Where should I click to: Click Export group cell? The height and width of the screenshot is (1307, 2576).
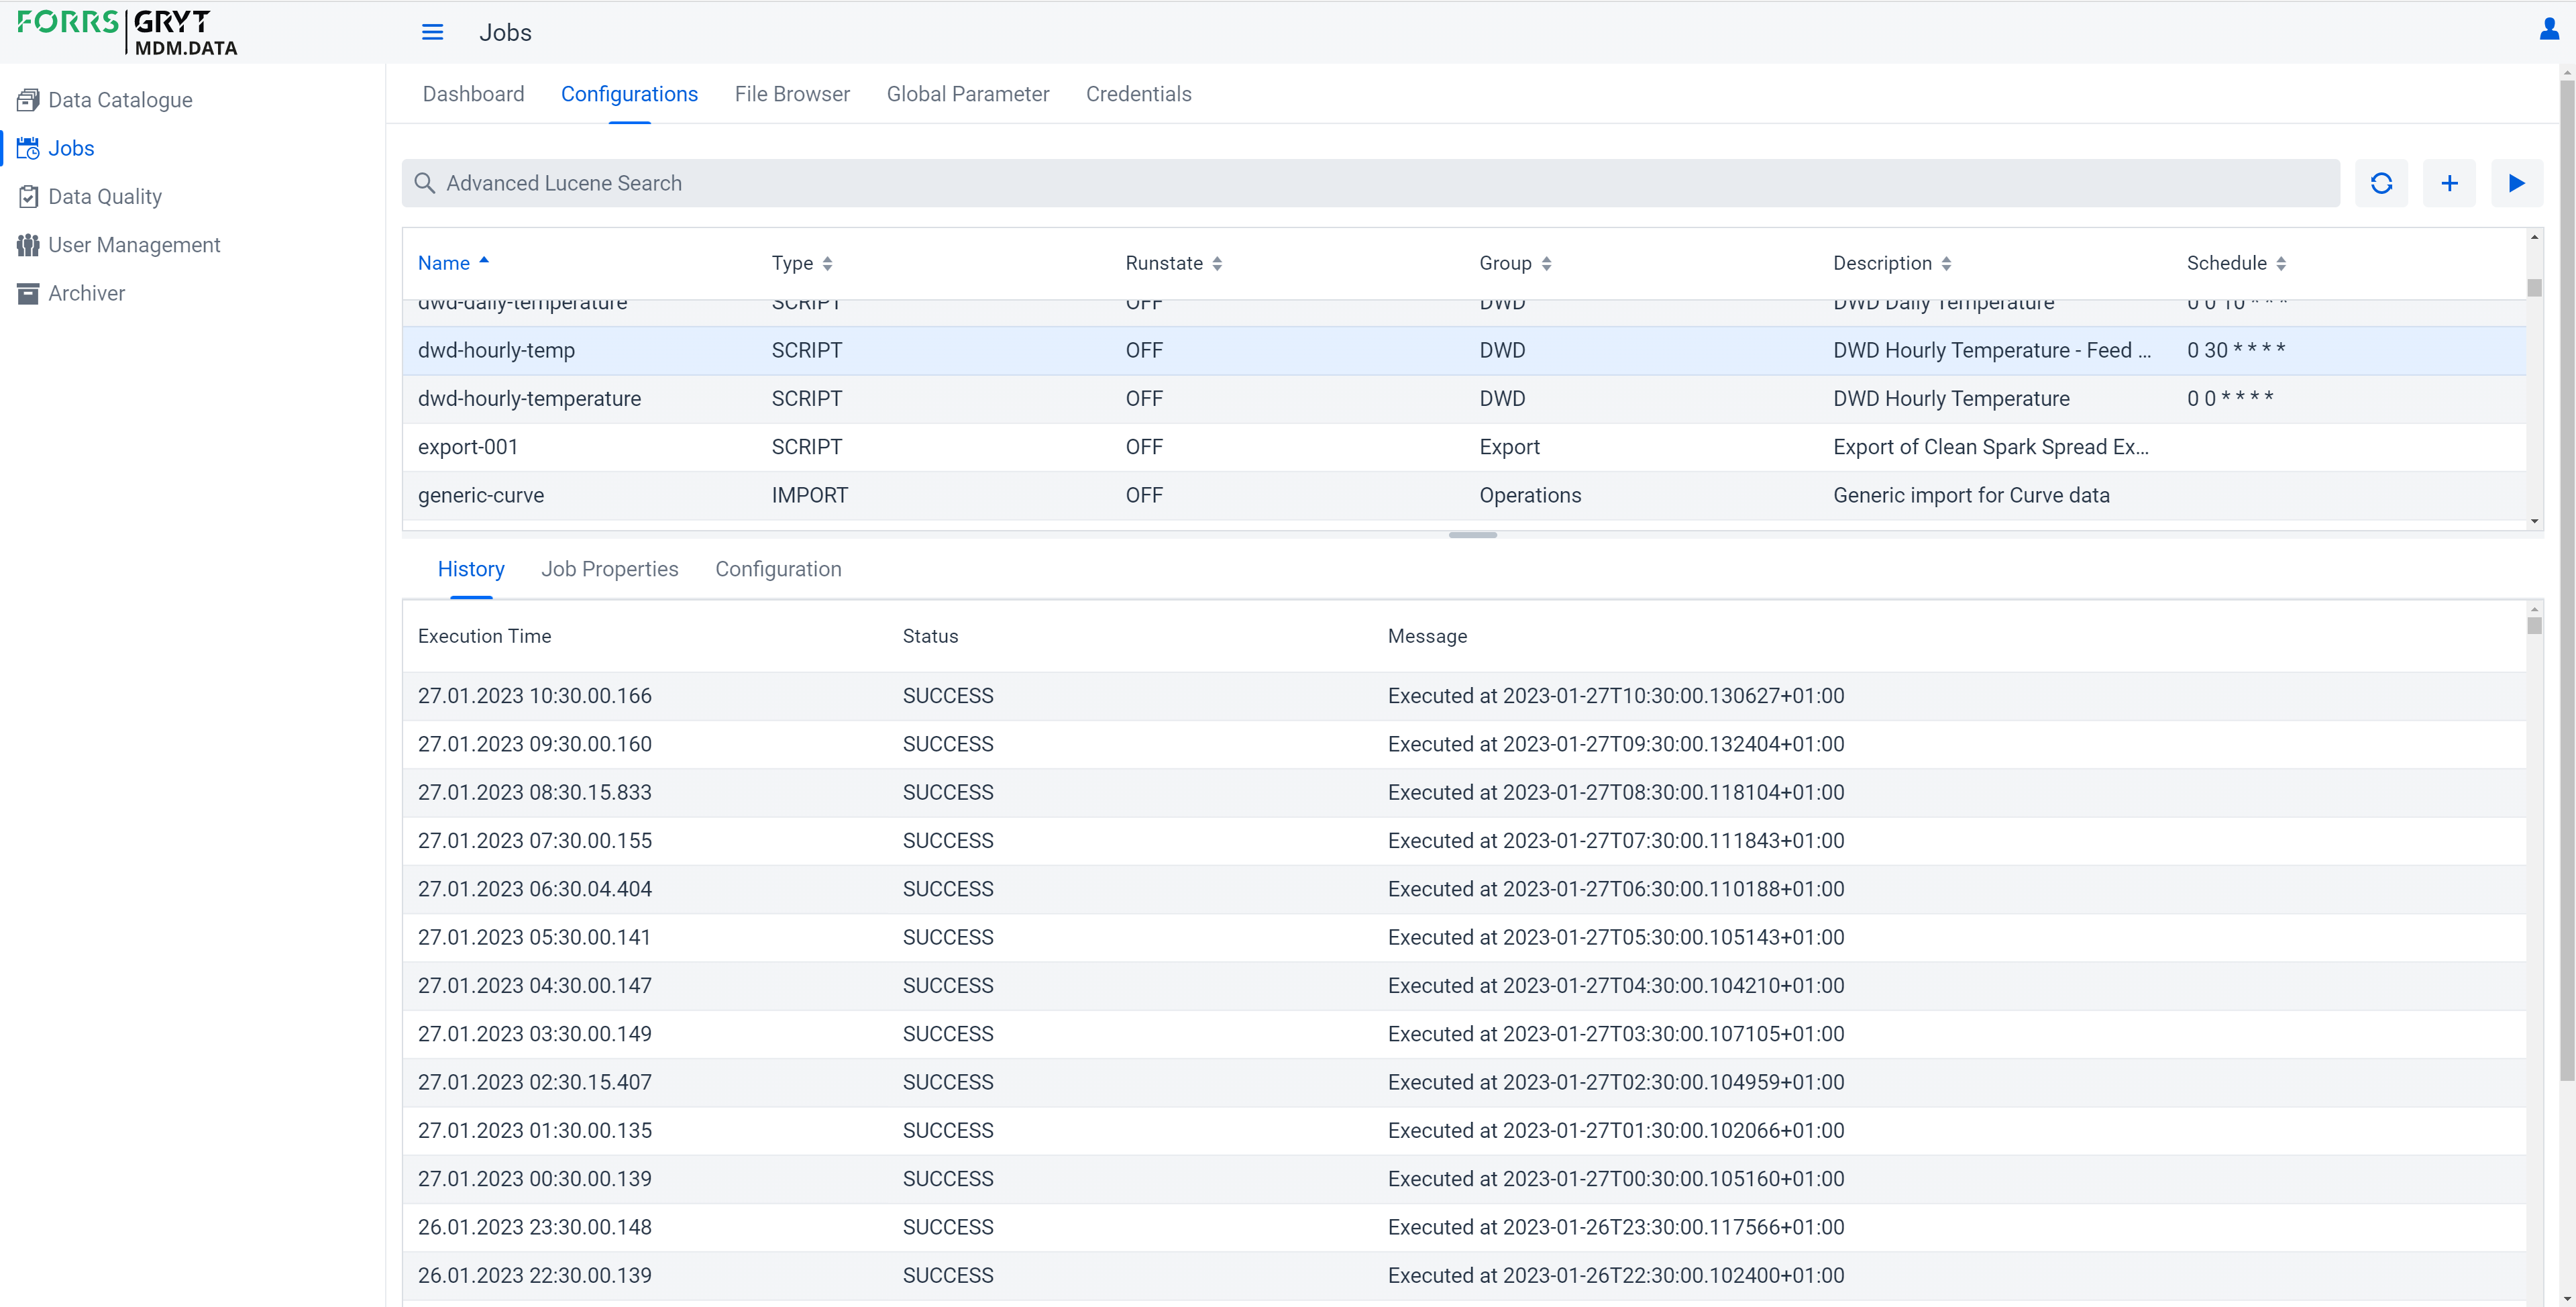tap(1509, 447)
